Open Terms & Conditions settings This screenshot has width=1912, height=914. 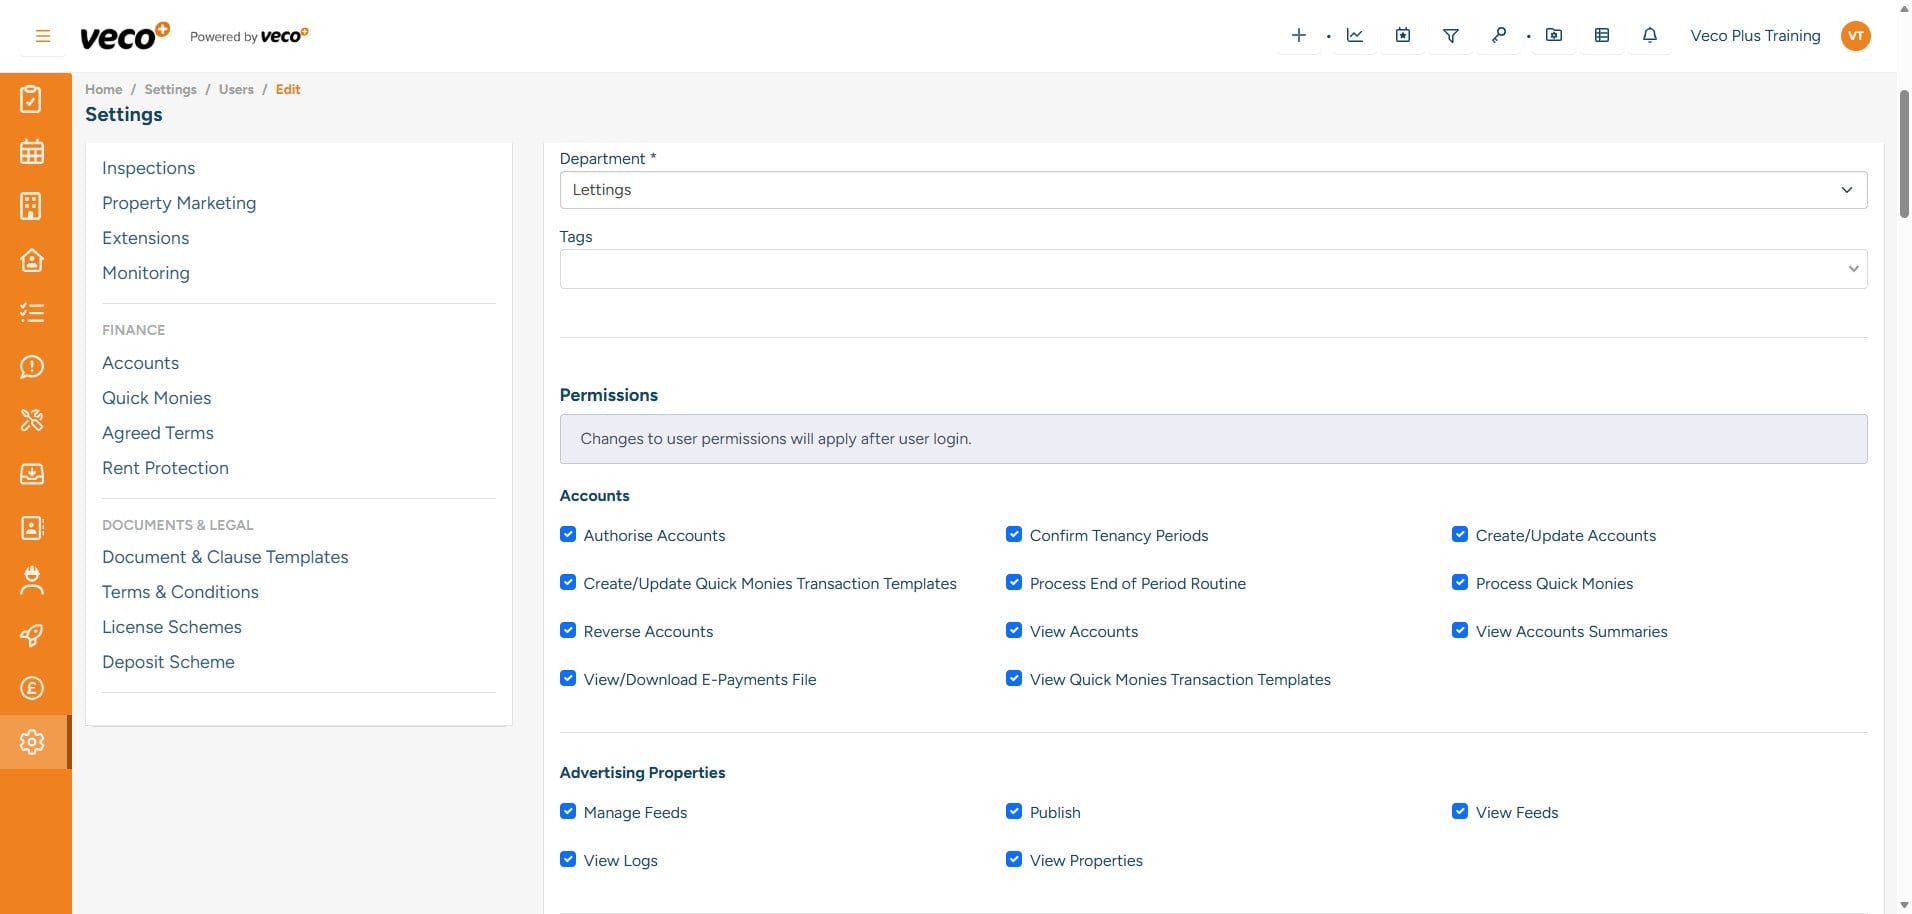click(x=181, y=592)
